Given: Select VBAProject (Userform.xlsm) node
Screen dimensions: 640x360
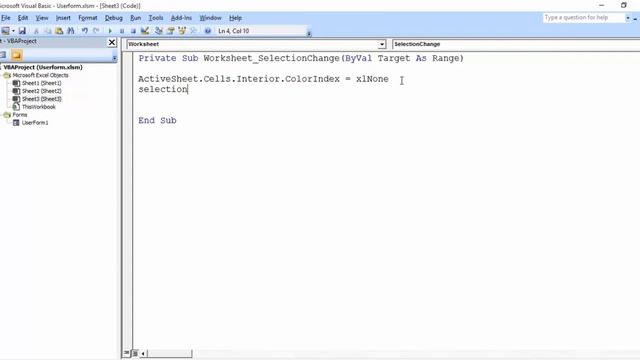Looking at the screenshot, I should (x=43, y=67).
